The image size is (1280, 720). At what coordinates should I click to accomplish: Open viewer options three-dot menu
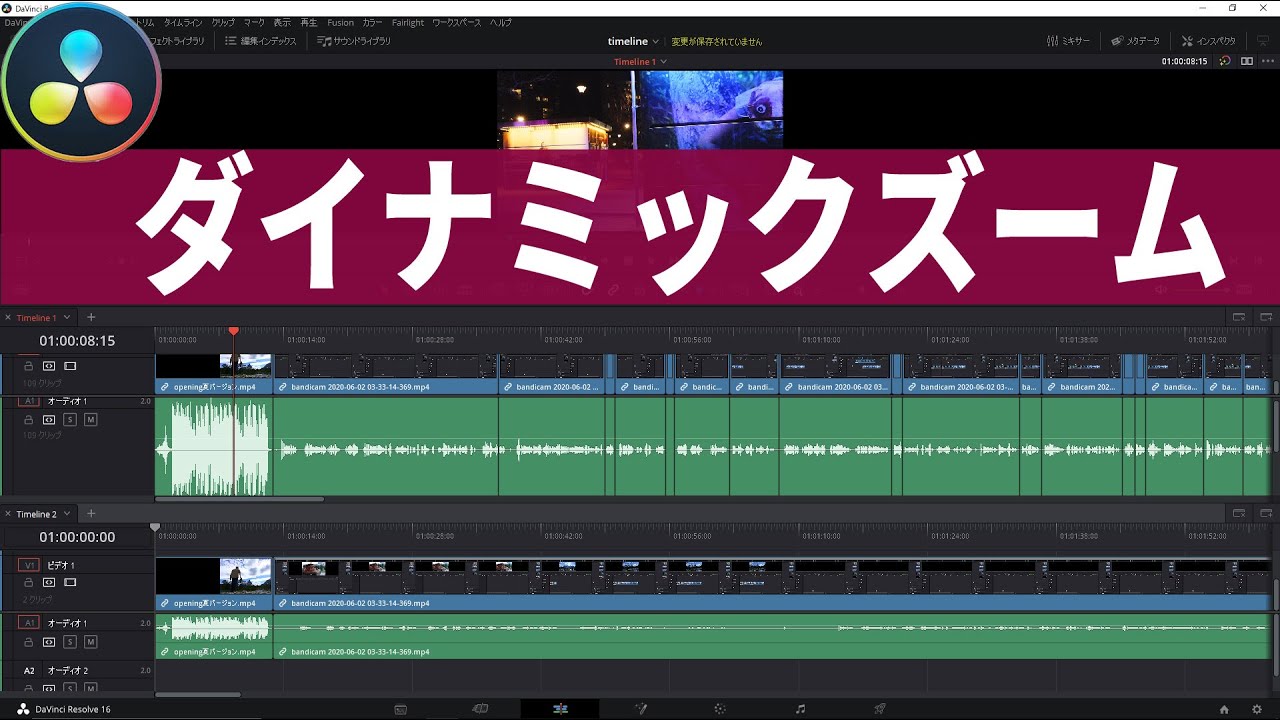pos(1267,61)
